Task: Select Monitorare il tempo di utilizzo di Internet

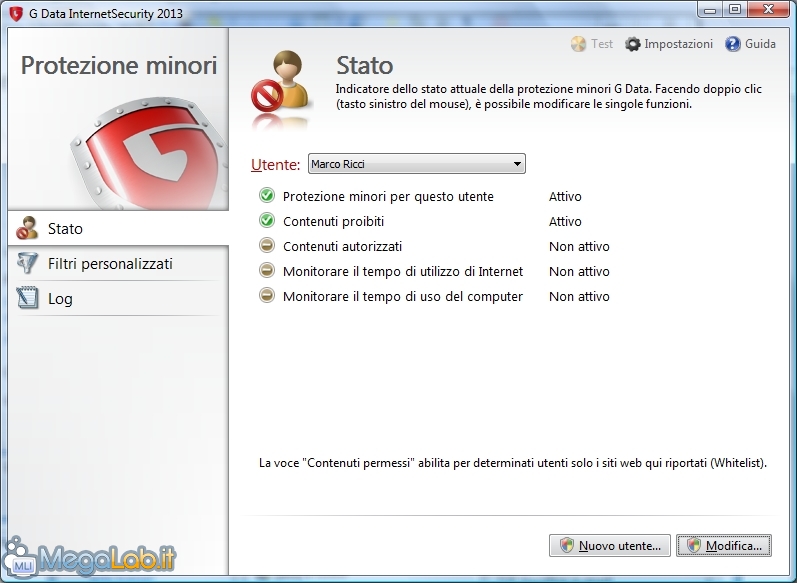Action: pos(435,271)
